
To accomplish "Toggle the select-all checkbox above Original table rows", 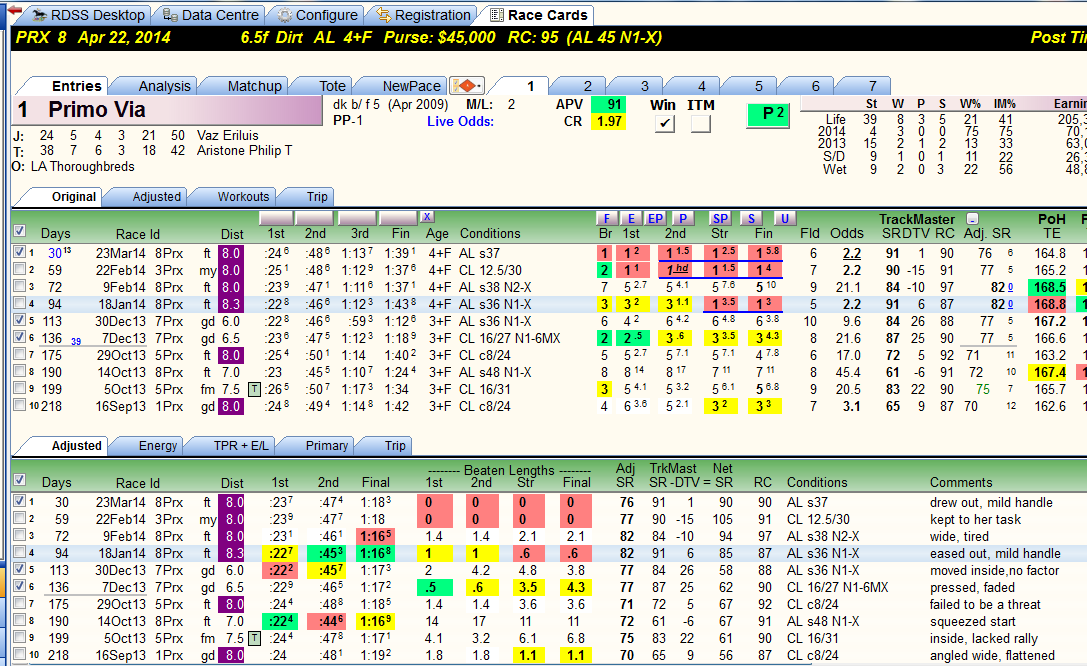I will coord(19,231).
